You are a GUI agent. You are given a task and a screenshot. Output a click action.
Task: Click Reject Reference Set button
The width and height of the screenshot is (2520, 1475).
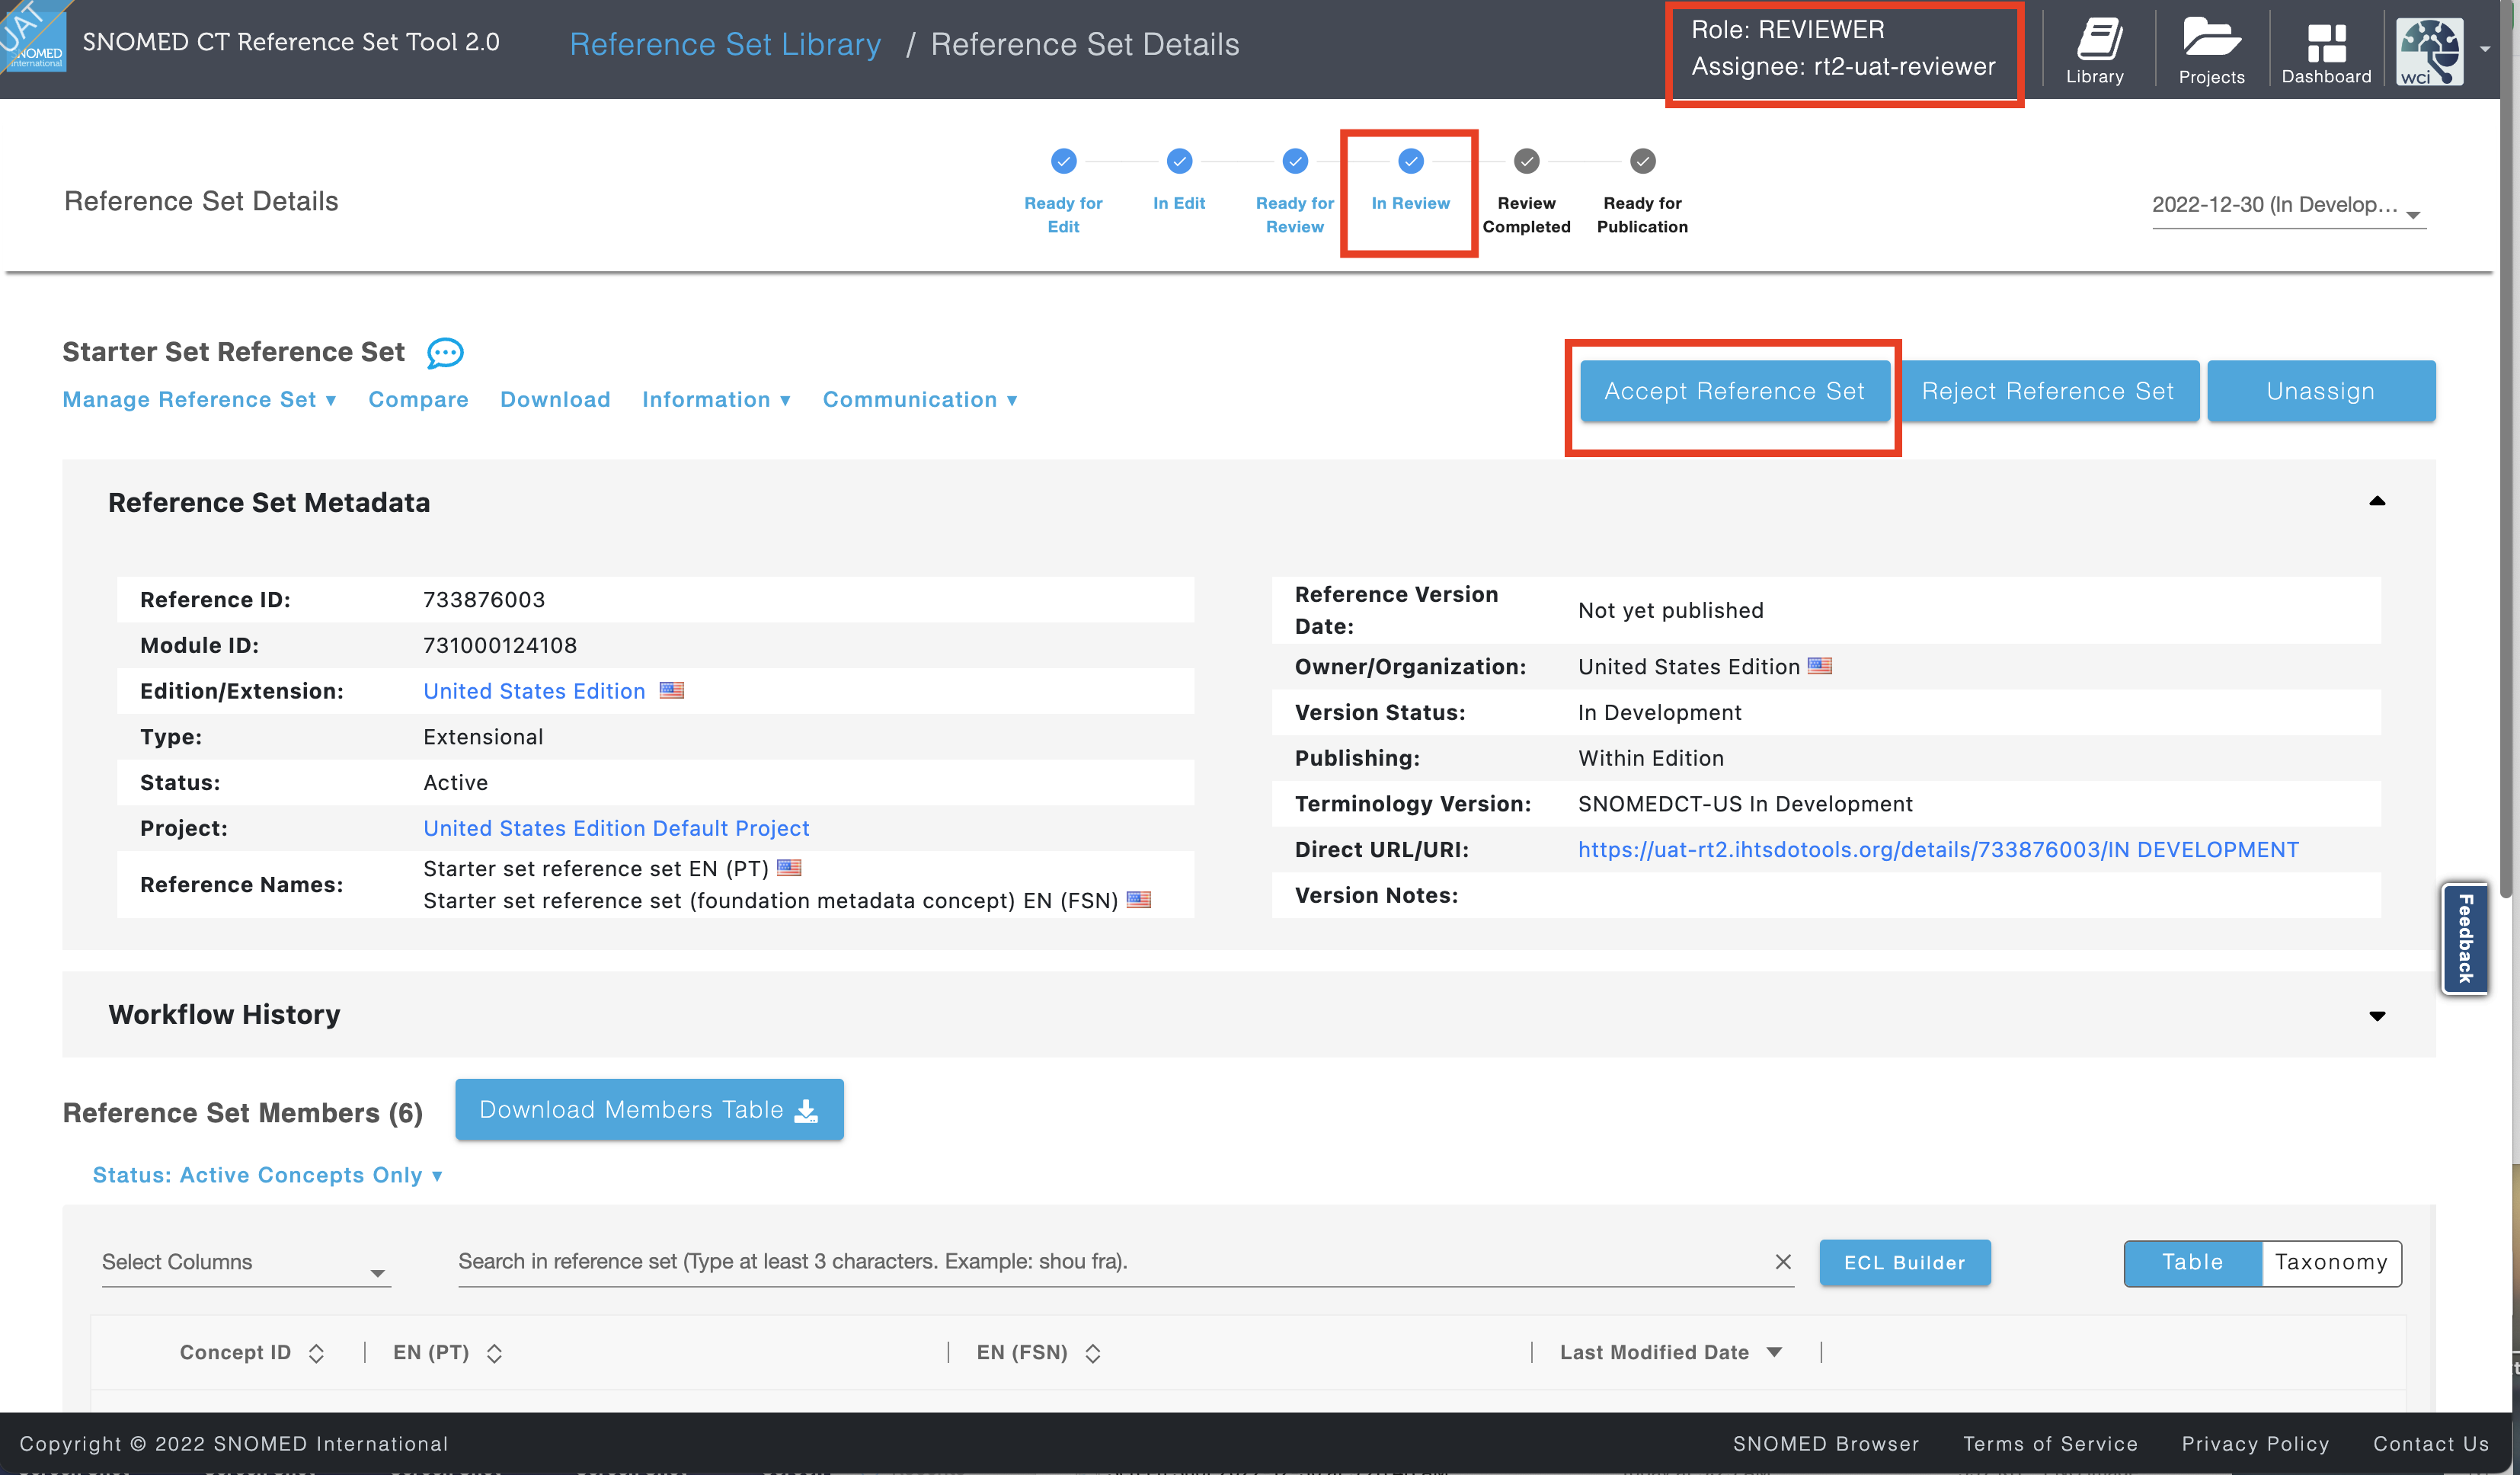click(2047, 391)
